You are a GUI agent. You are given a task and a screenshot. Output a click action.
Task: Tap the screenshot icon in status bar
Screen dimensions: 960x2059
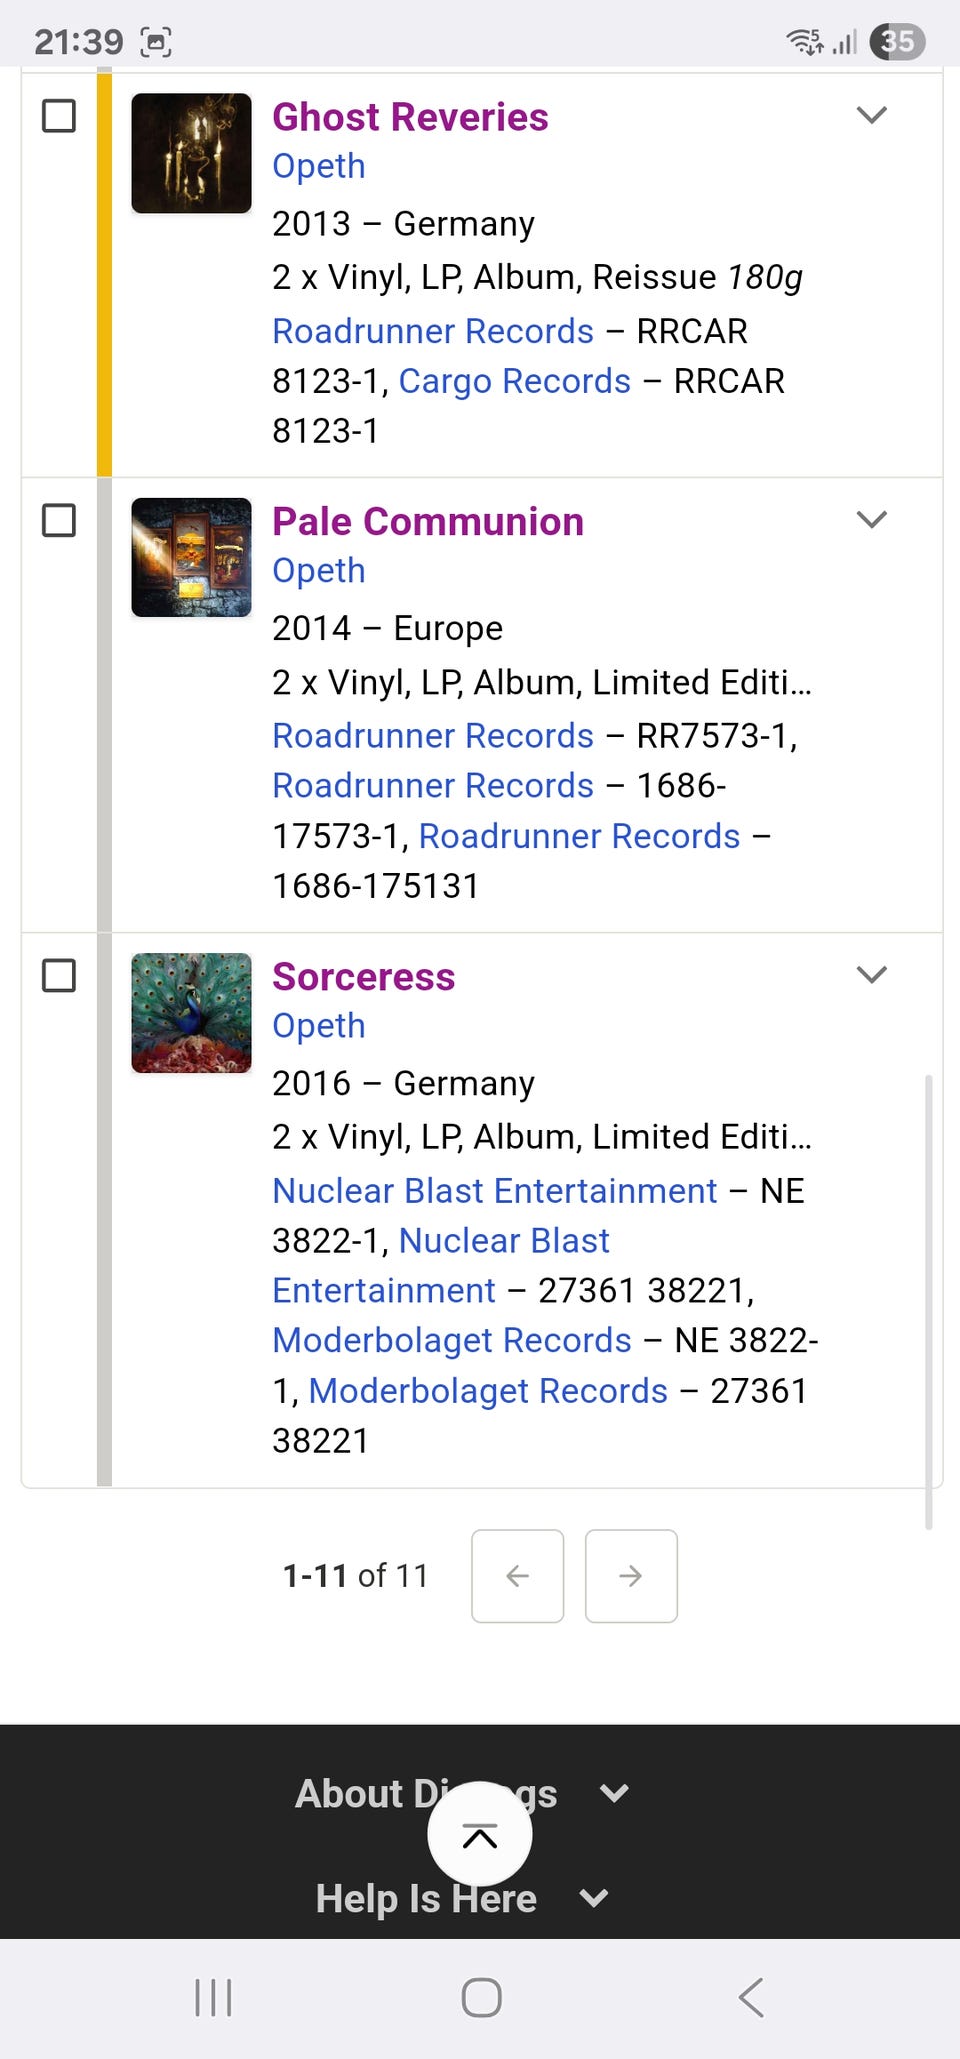click(x=156, y=42)
